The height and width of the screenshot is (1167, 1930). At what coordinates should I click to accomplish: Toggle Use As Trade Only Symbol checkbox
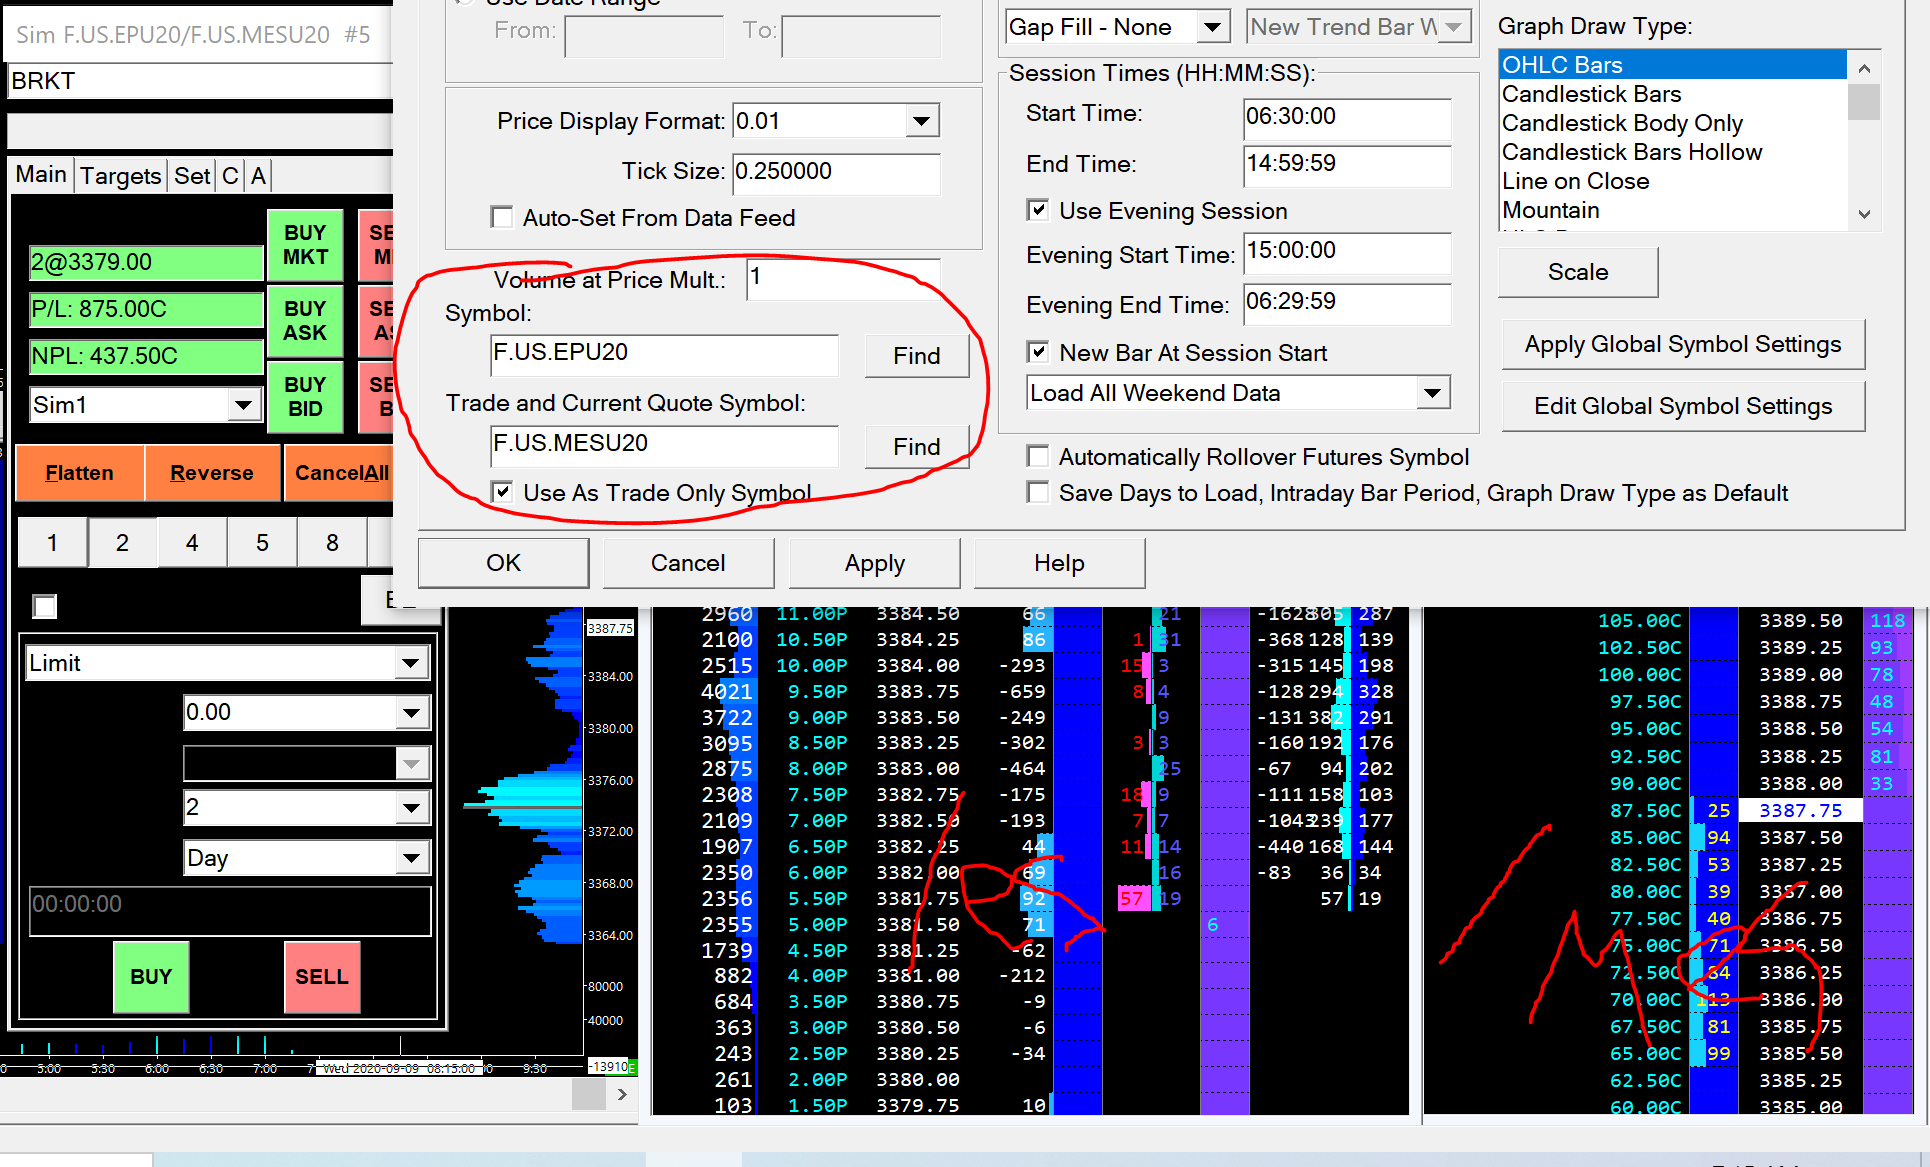pos(503,492)
